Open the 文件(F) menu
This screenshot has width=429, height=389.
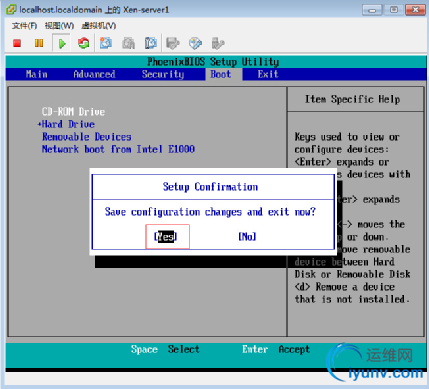point(24,26)
